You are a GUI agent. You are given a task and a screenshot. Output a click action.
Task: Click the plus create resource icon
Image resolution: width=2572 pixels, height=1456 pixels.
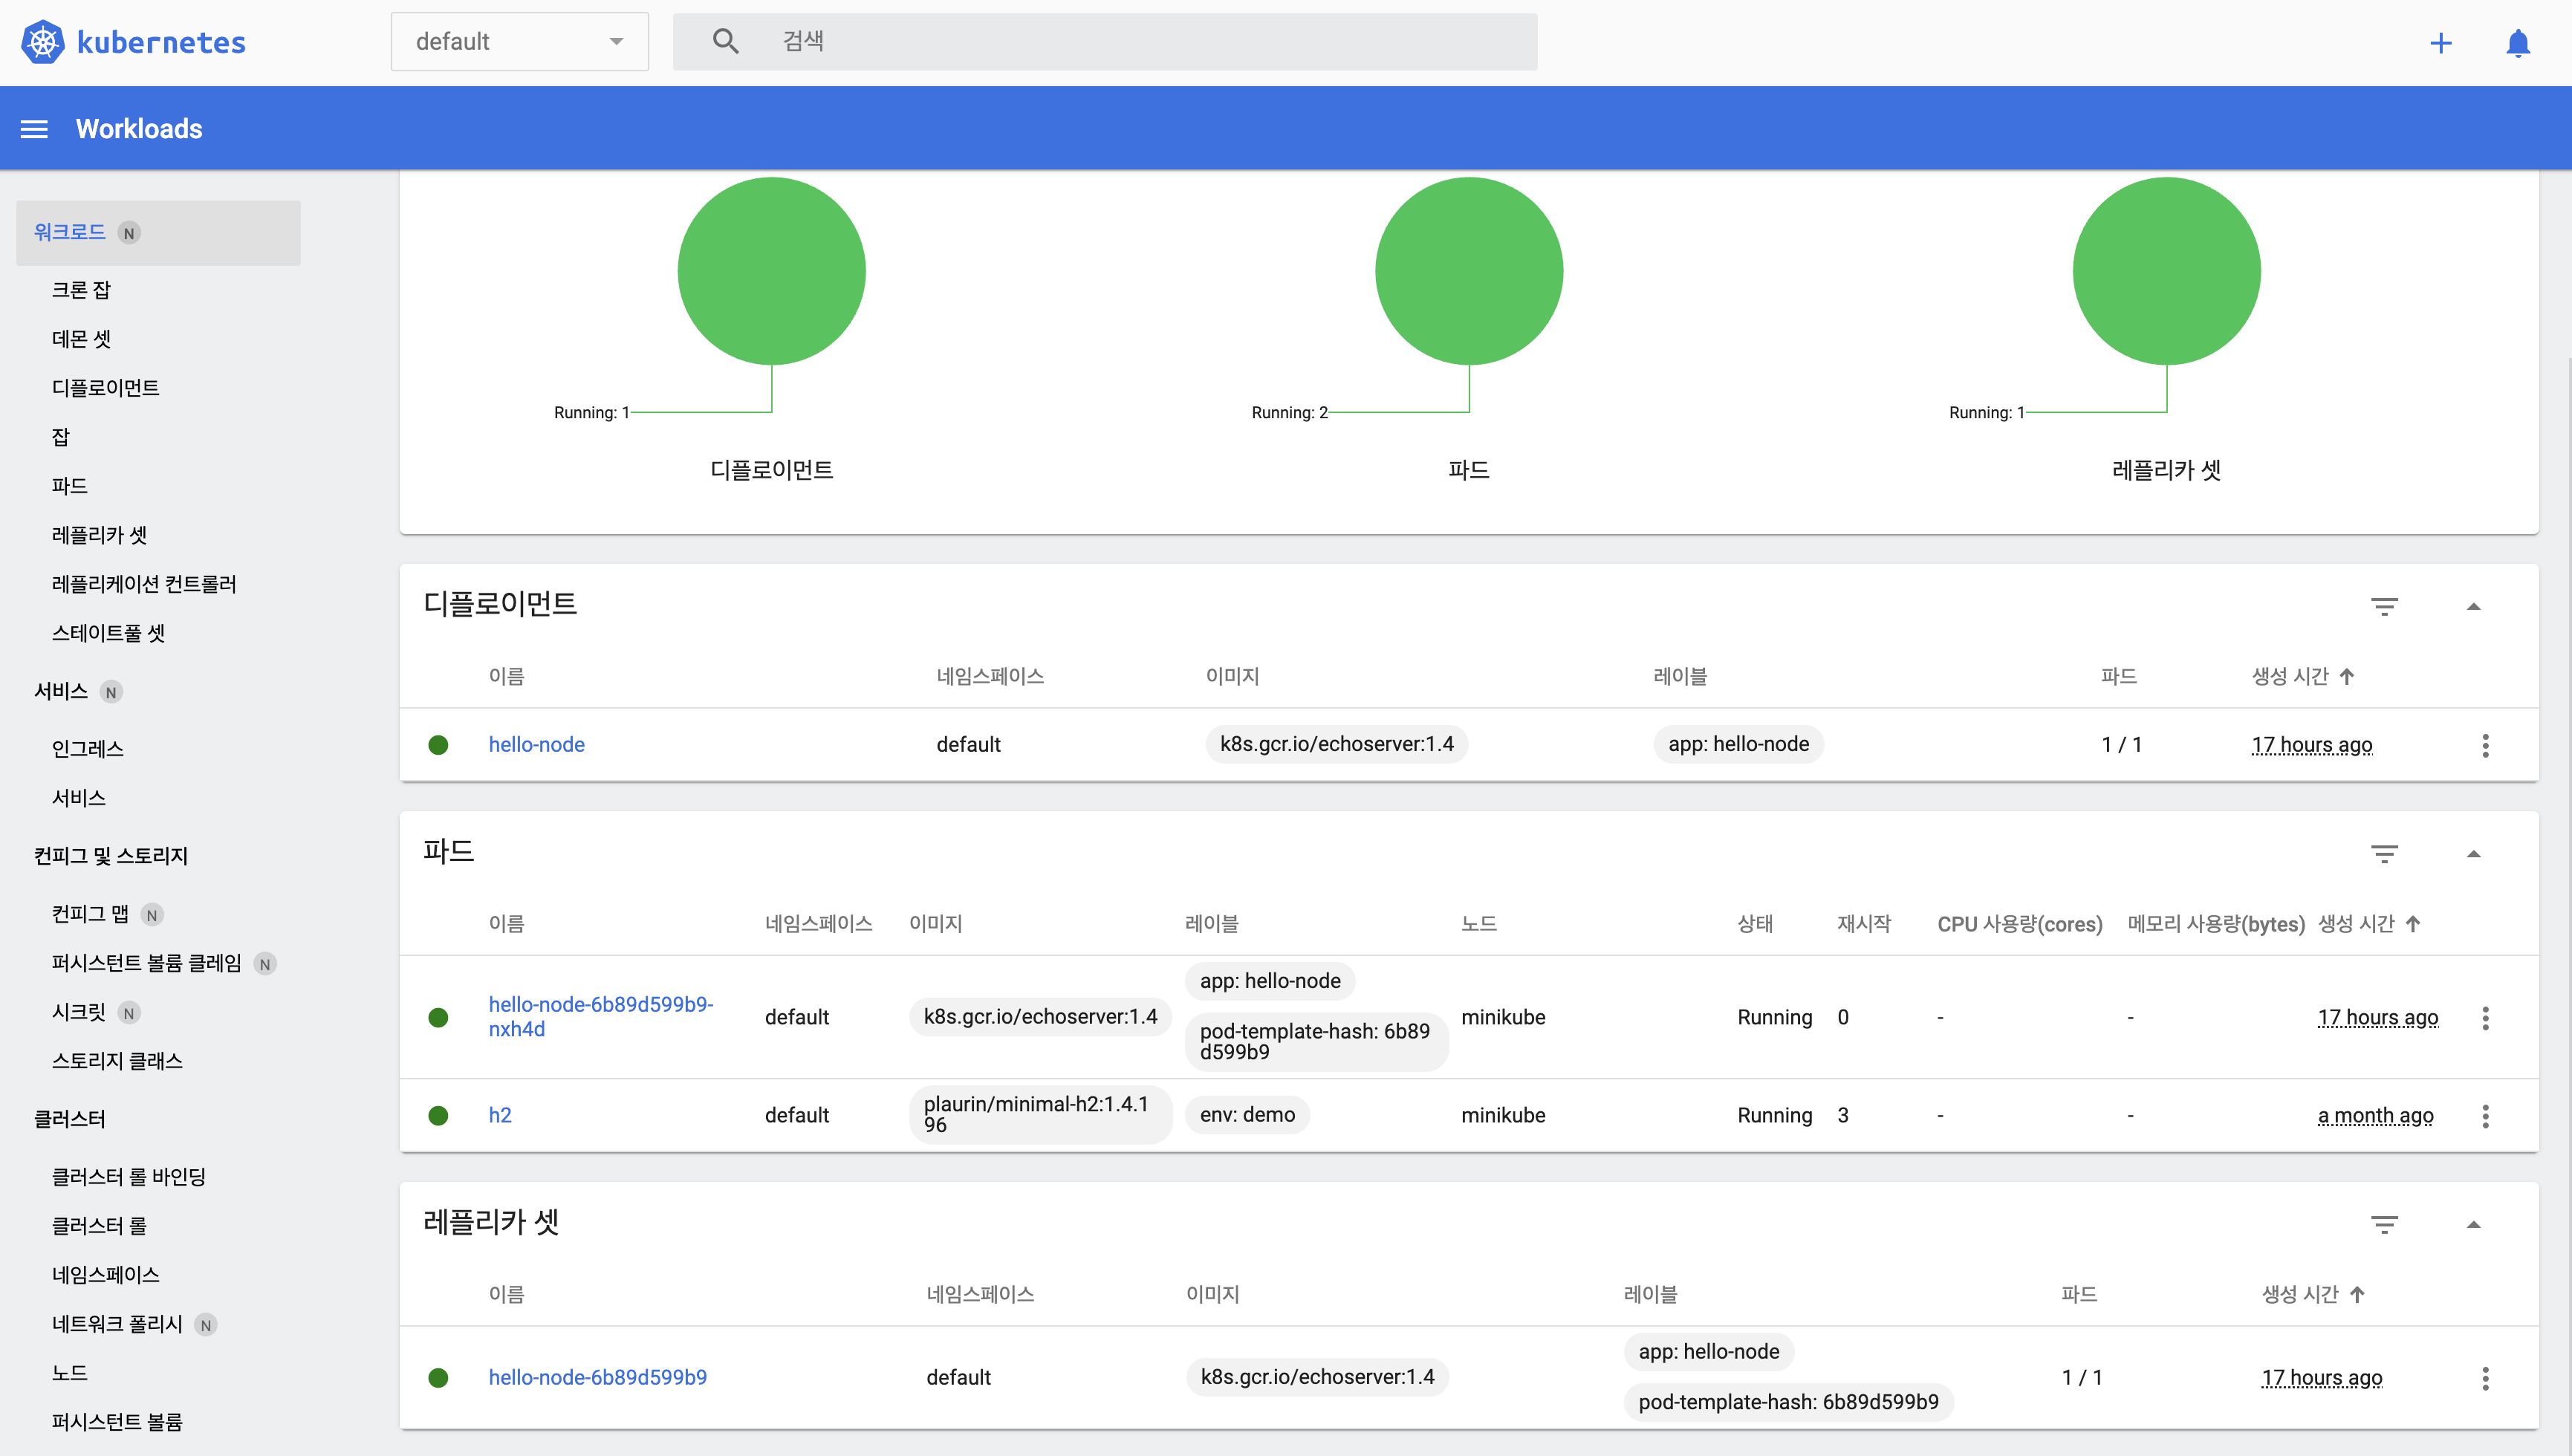click(2440, 43)
